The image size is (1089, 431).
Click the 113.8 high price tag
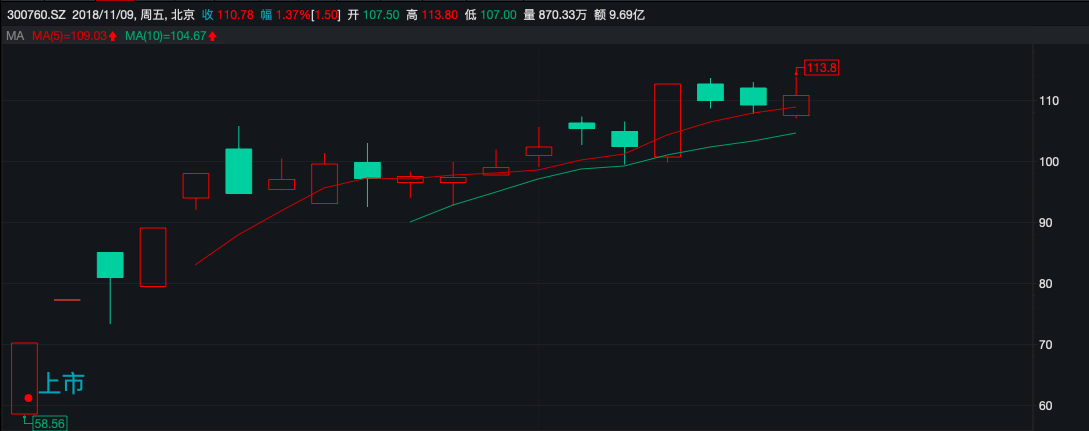pyautogui.click(x=821, y=68)
